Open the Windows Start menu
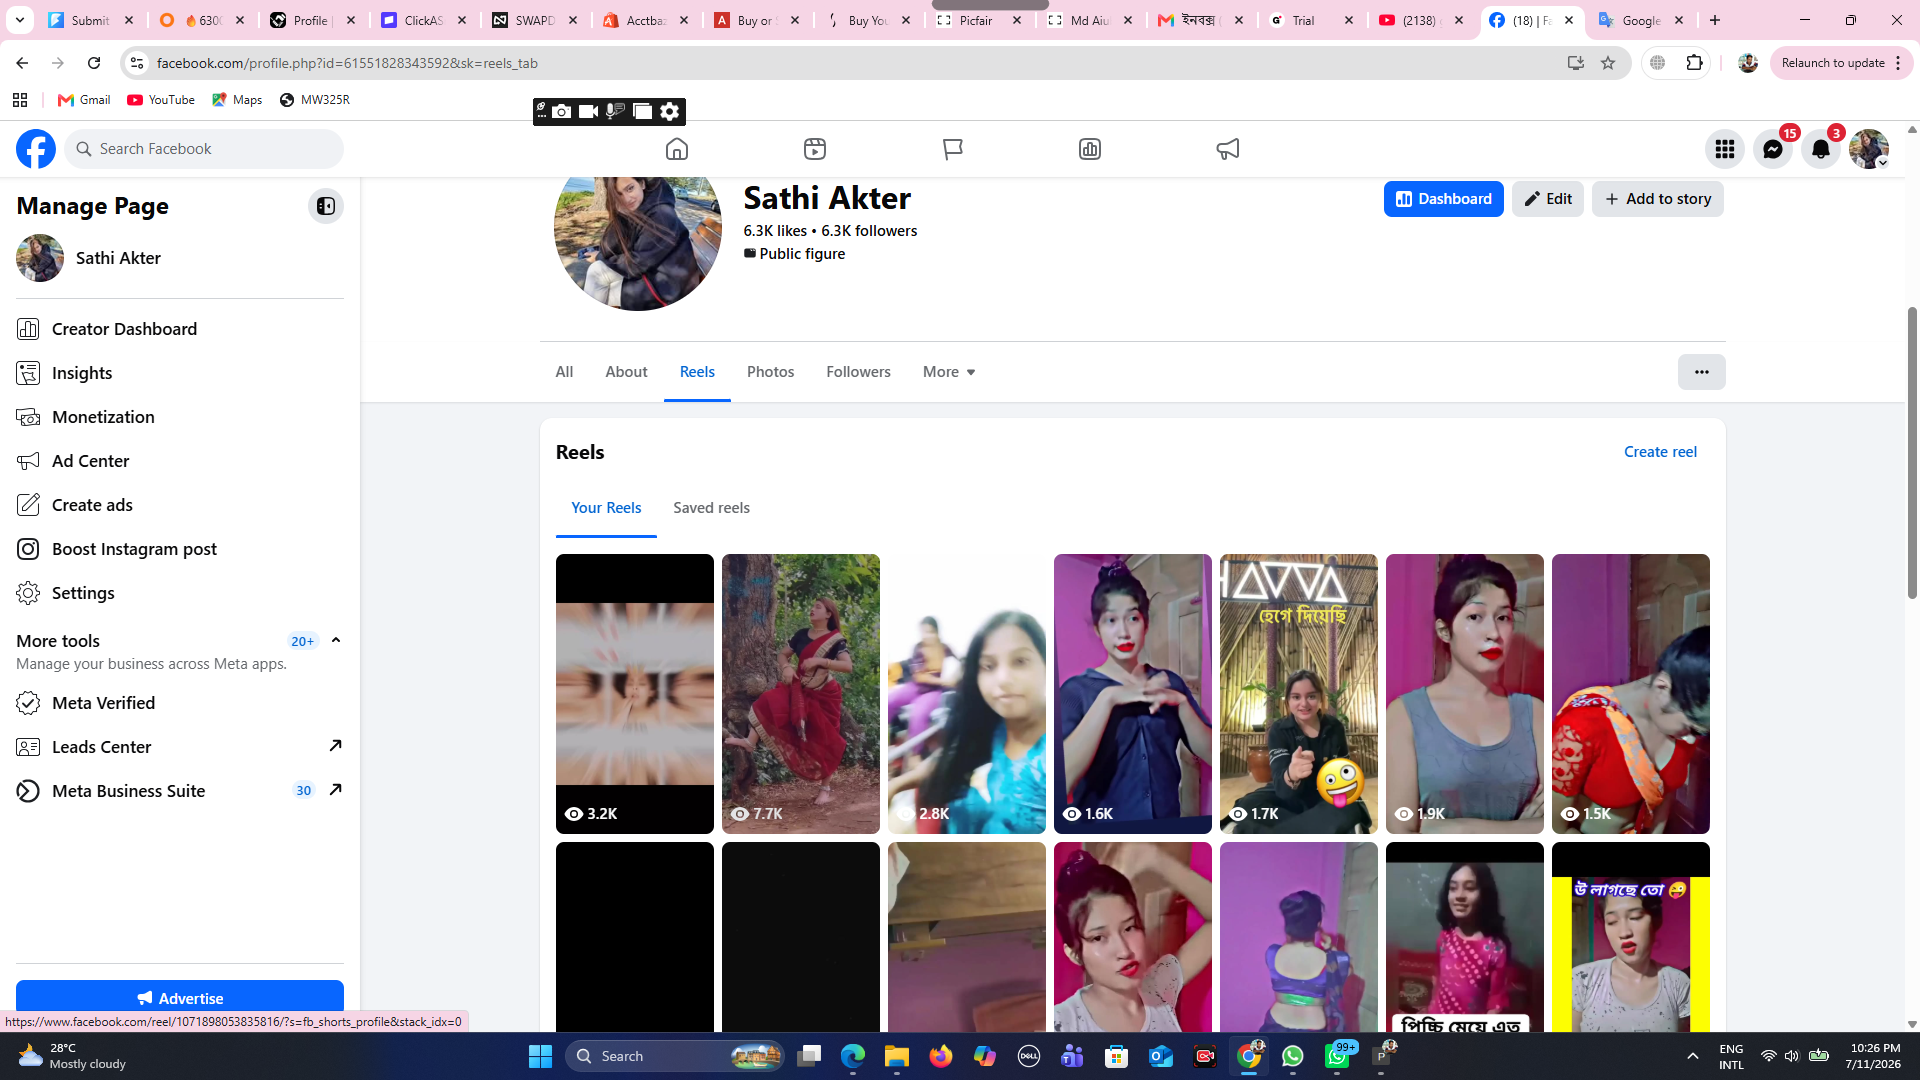 (541, 1056)
